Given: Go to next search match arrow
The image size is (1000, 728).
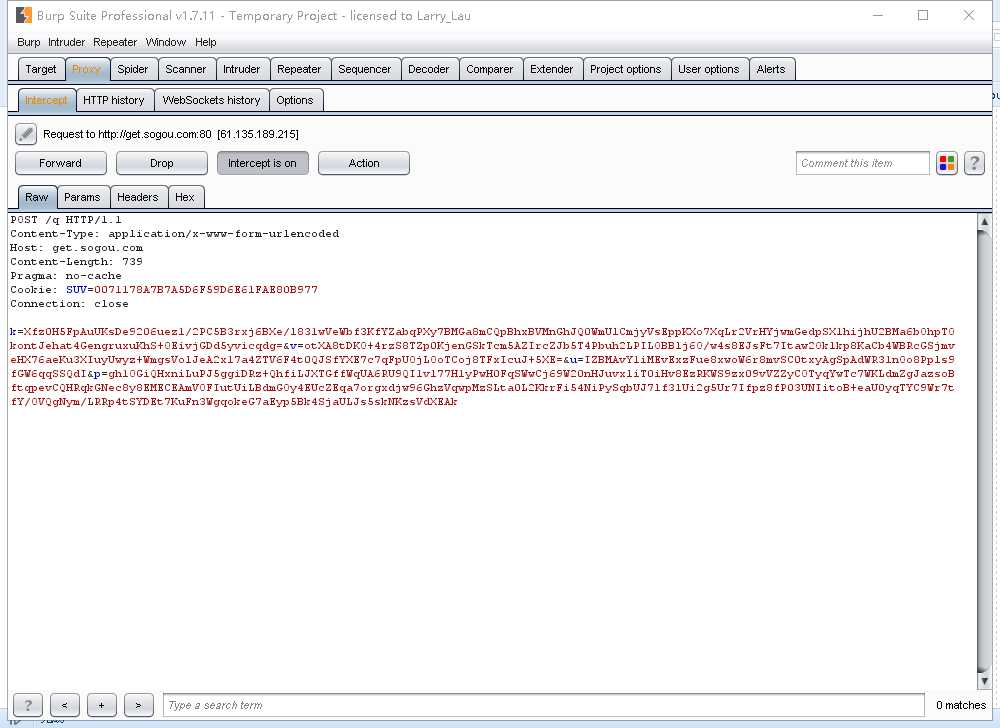Looking at the screenshot, I should pyautogui.click(x=138, y=705).
